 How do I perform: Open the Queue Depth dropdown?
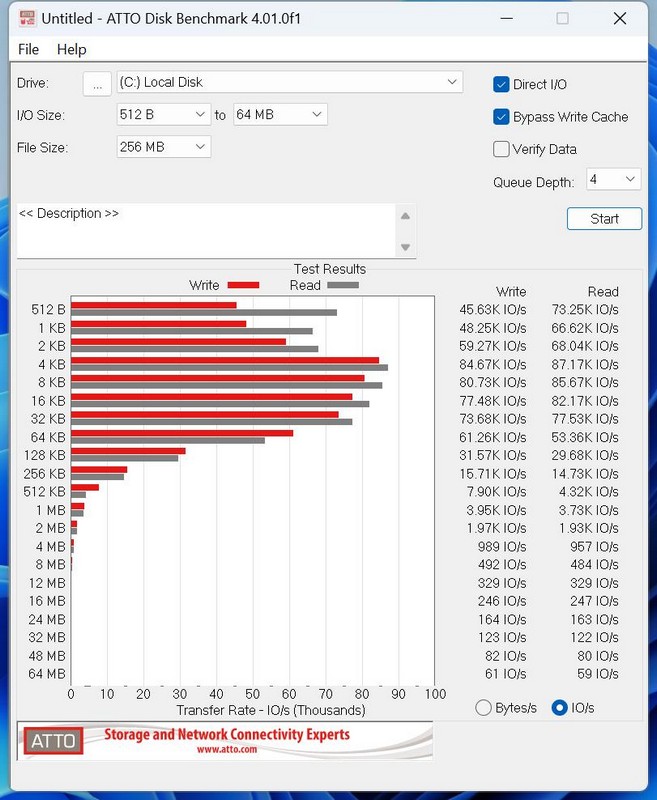[630, 180]
